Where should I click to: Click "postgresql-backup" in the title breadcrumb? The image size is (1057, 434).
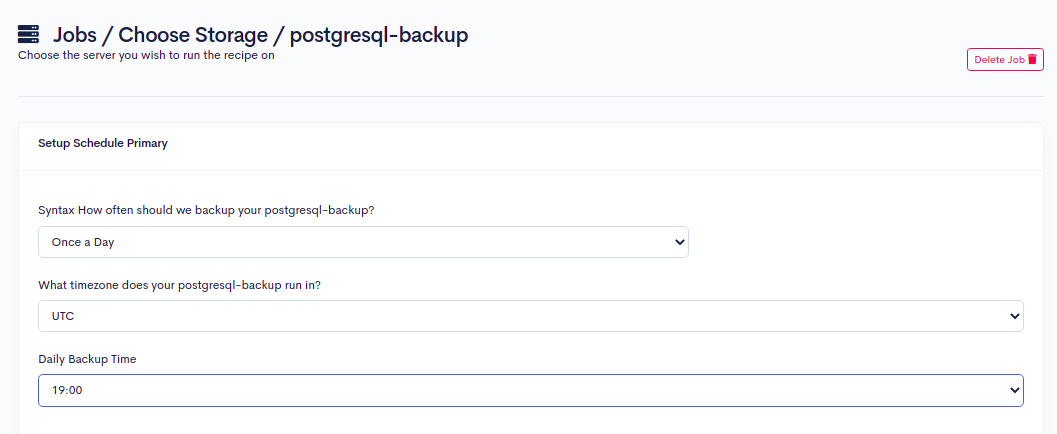click(379, 35)
